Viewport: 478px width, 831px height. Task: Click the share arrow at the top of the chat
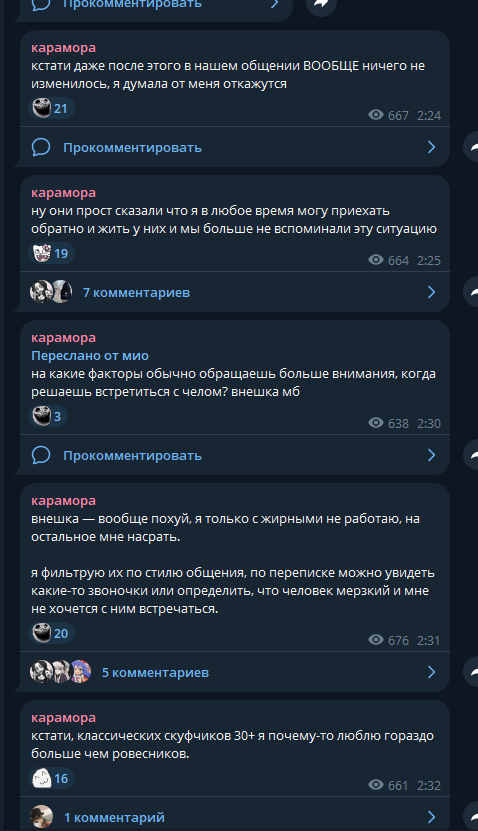[x=322, y=4]
